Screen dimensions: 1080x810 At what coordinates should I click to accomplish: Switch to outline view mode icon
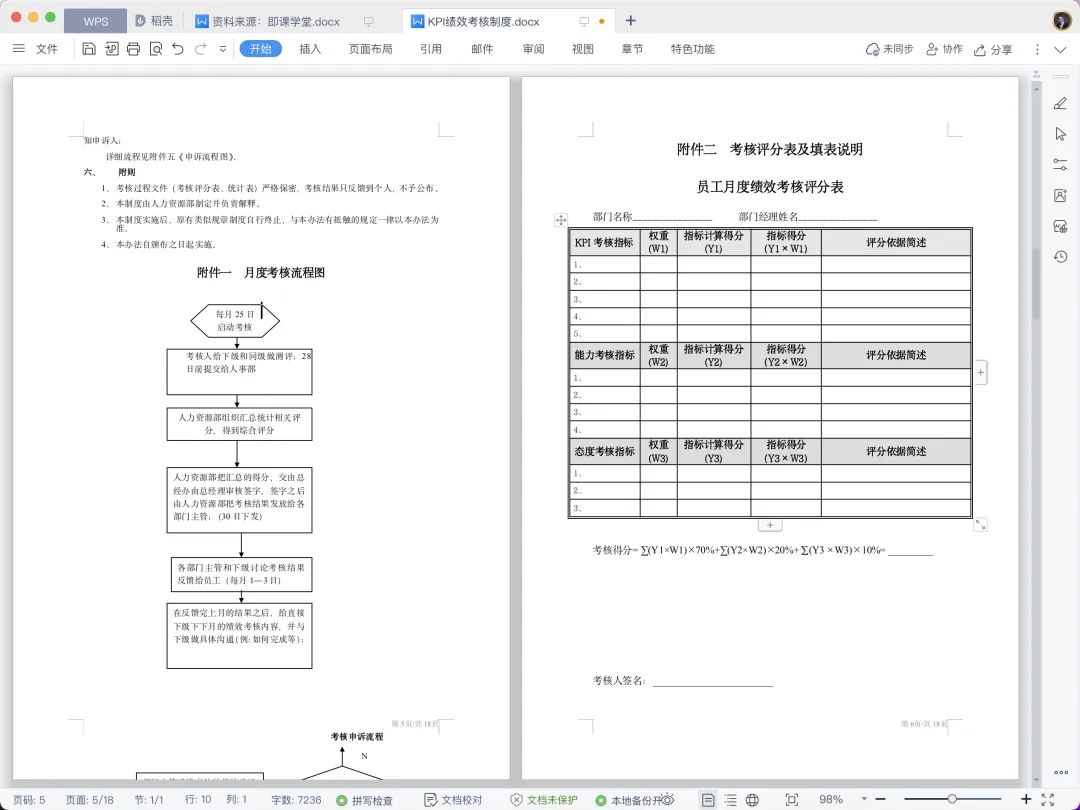tap(730, 800)
